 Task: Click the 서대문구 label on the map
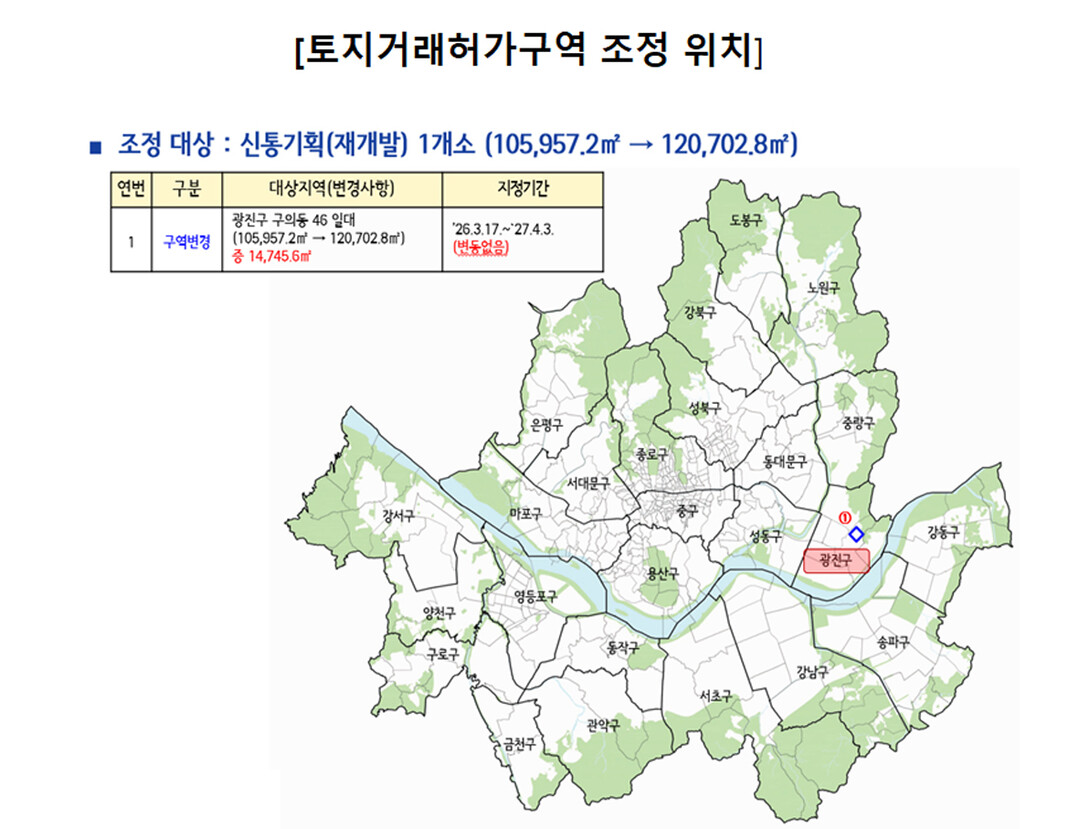588,484
